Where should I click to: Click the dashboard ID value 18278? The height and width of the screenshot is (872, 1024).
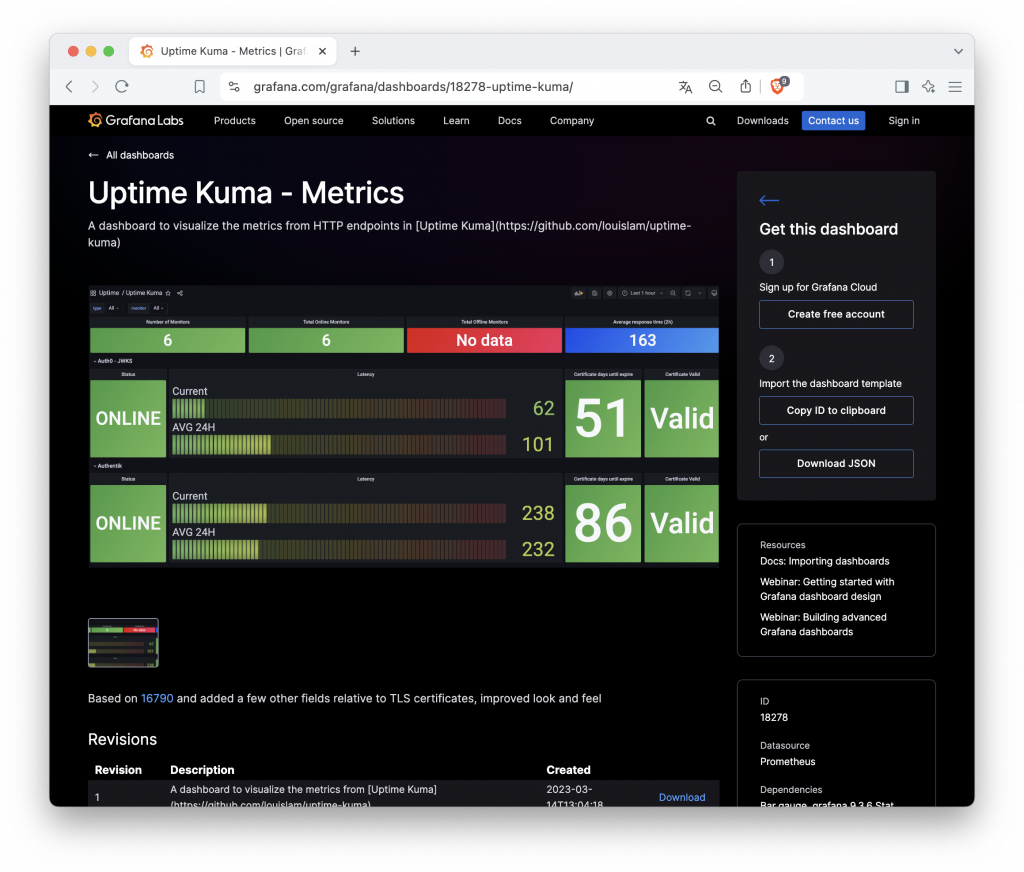tap(774, 717)
